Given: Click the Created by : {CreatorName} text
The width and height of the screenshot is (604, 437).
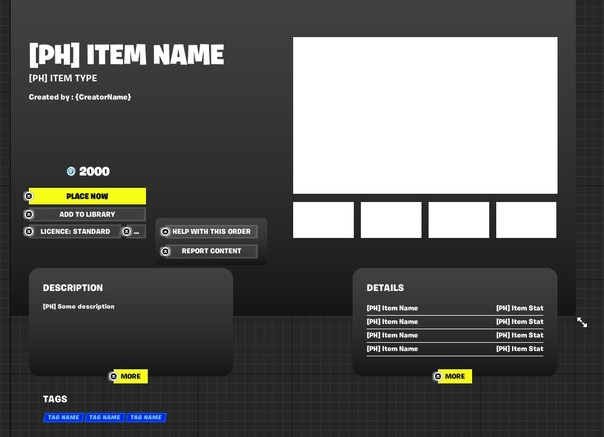Looking at the screenshot, I should click(80, 97).
